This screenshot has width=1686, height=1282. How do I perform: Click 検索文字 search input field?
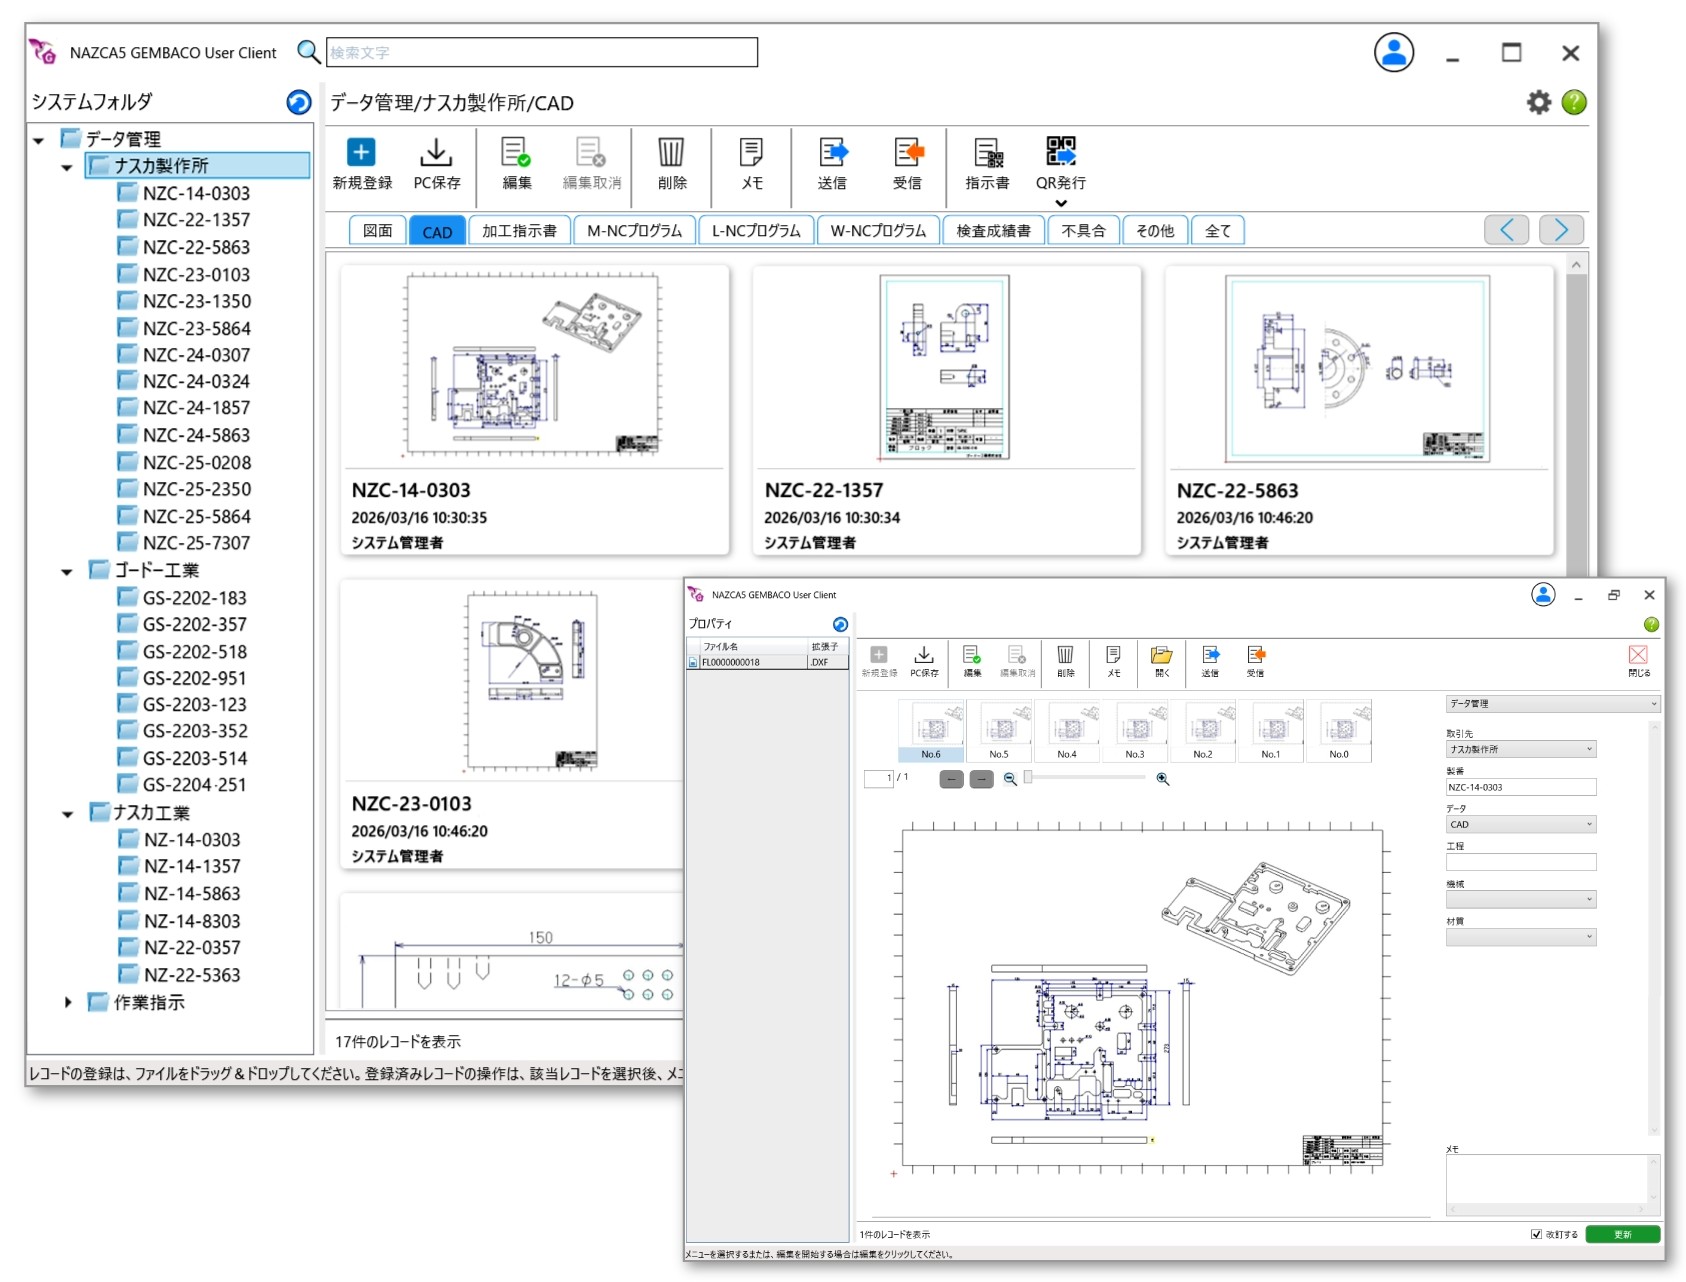542,52
